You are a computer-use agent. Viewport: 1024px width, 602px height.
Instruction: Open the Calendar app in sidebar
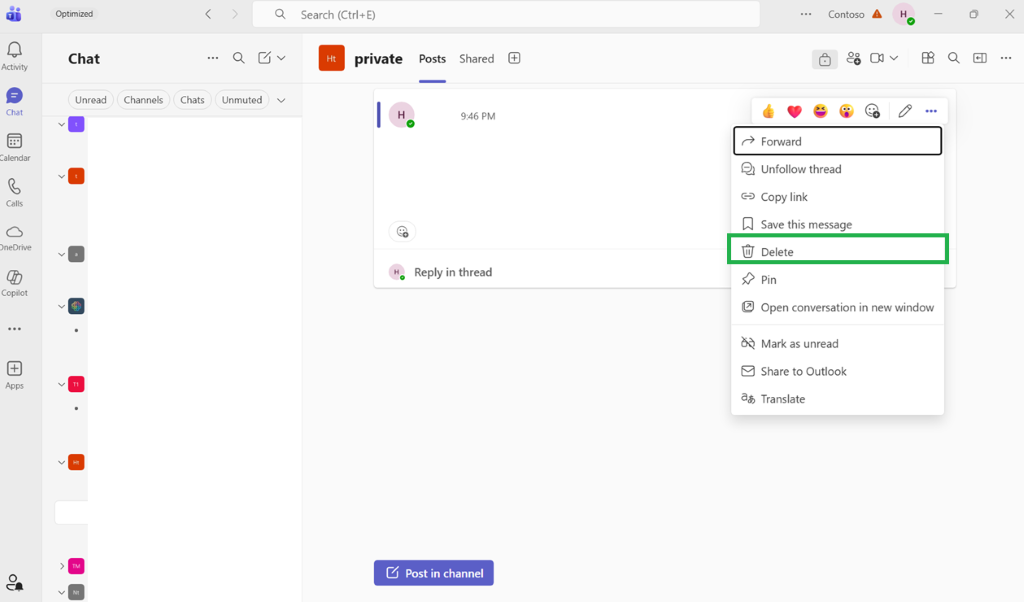(x=14, y=148)
